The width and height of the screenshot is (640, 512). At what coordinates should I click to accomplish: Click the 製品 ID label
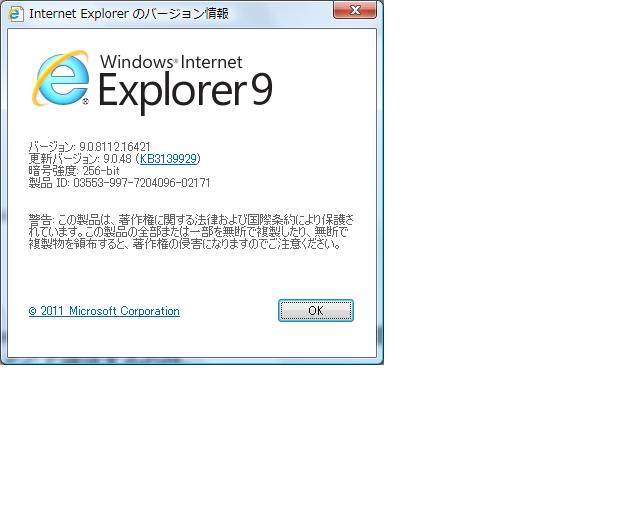click(47, 183)
